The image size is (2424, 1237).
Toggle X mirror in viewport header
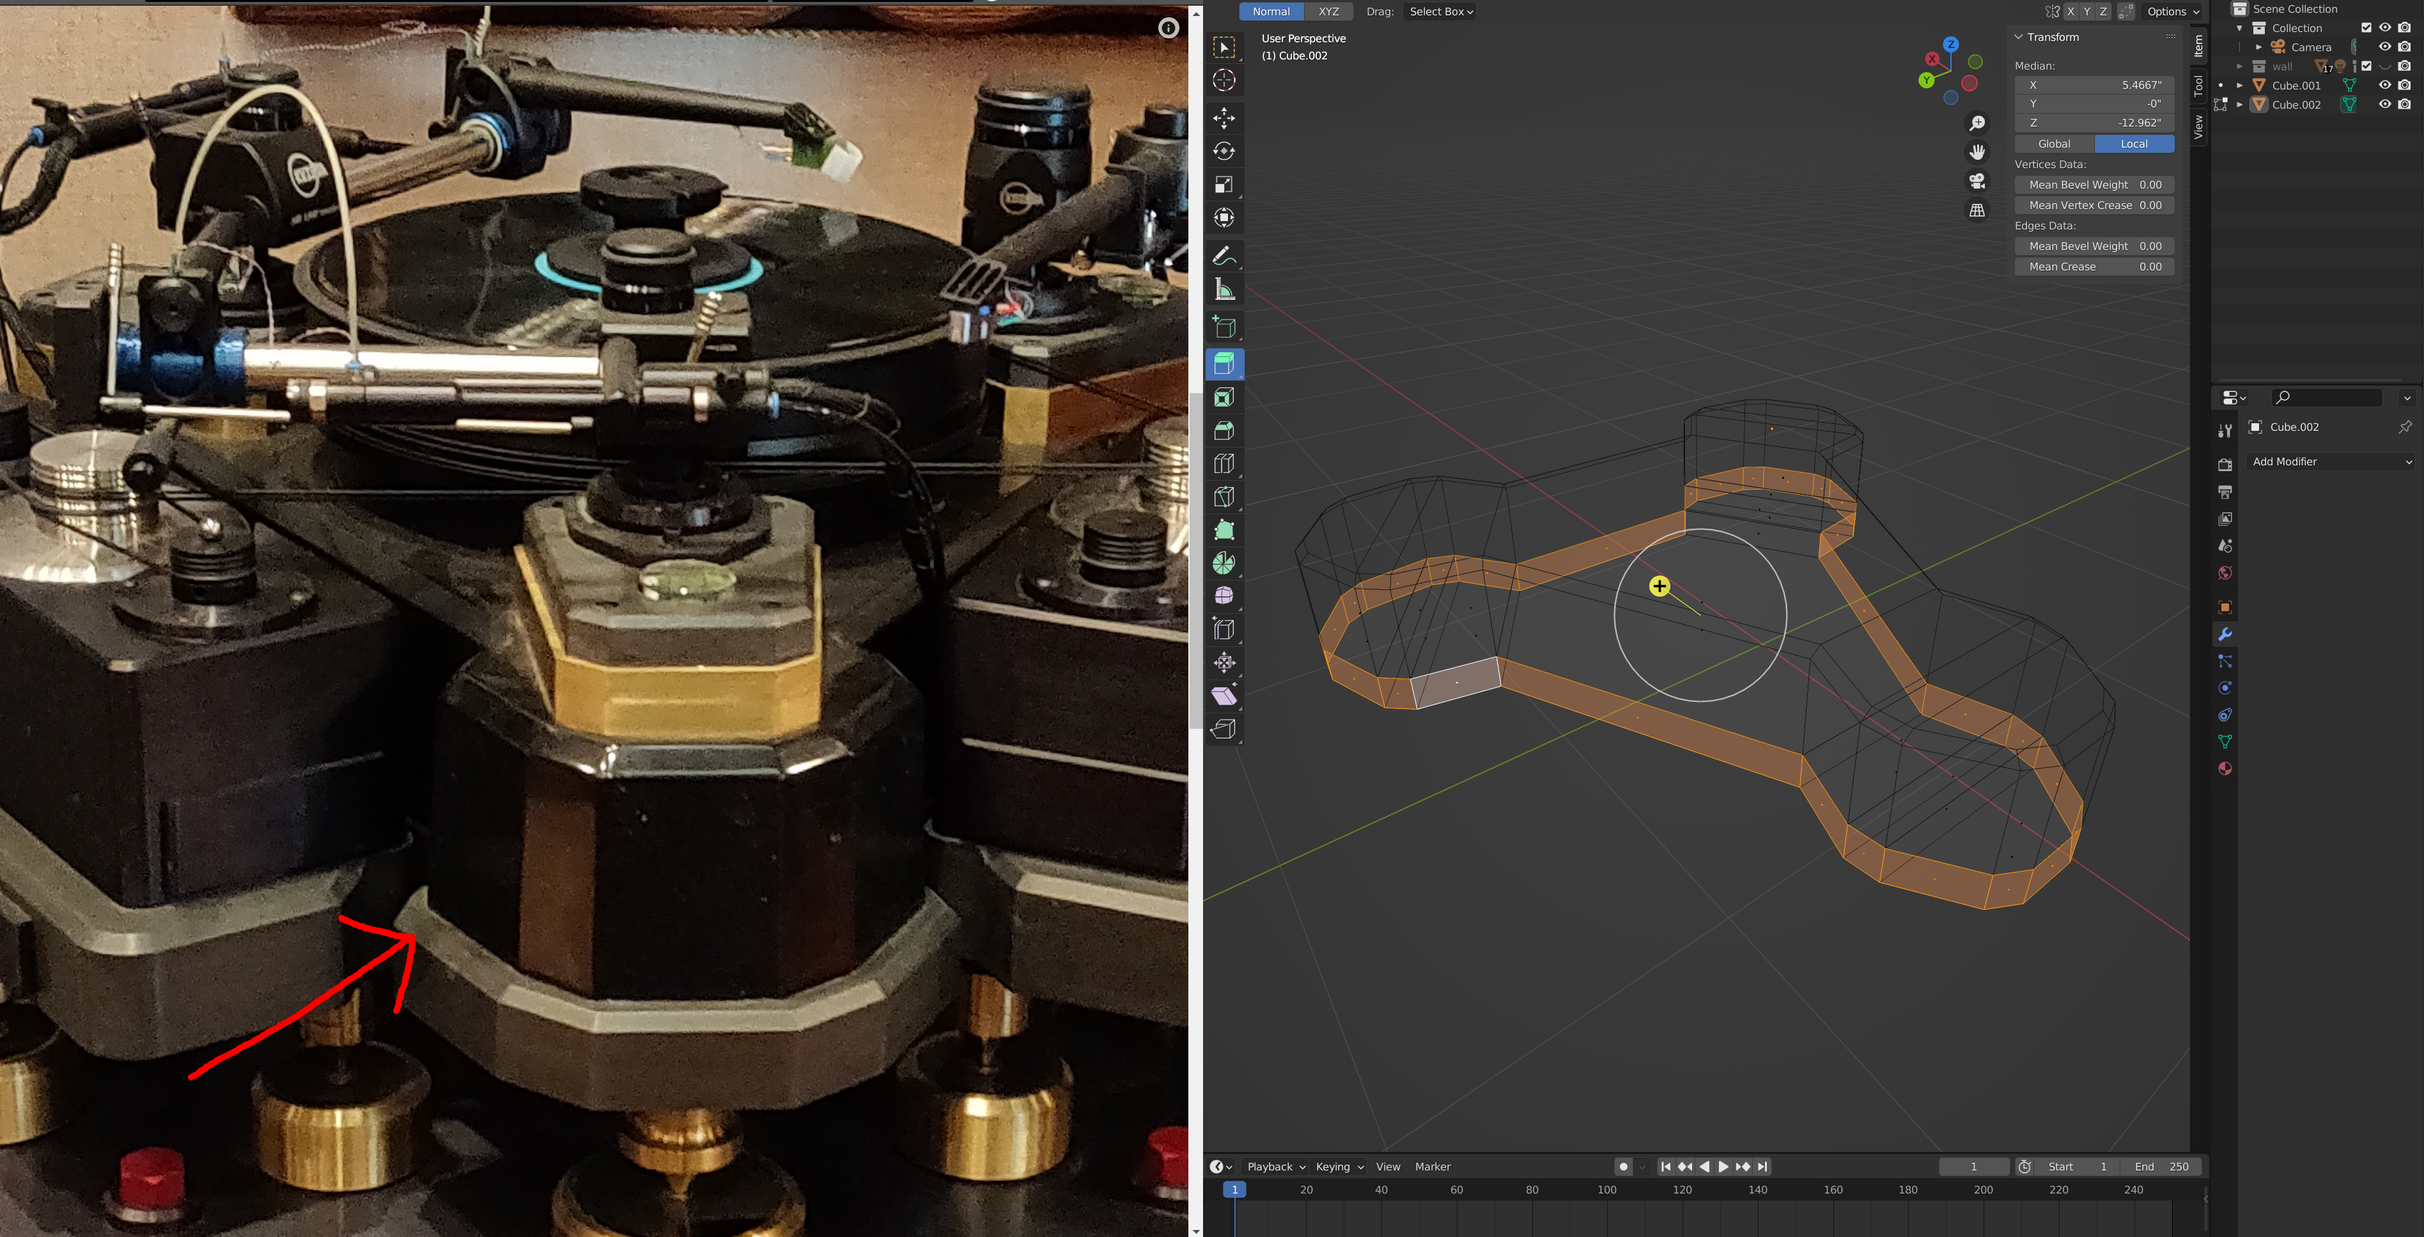coord(2070,12)
